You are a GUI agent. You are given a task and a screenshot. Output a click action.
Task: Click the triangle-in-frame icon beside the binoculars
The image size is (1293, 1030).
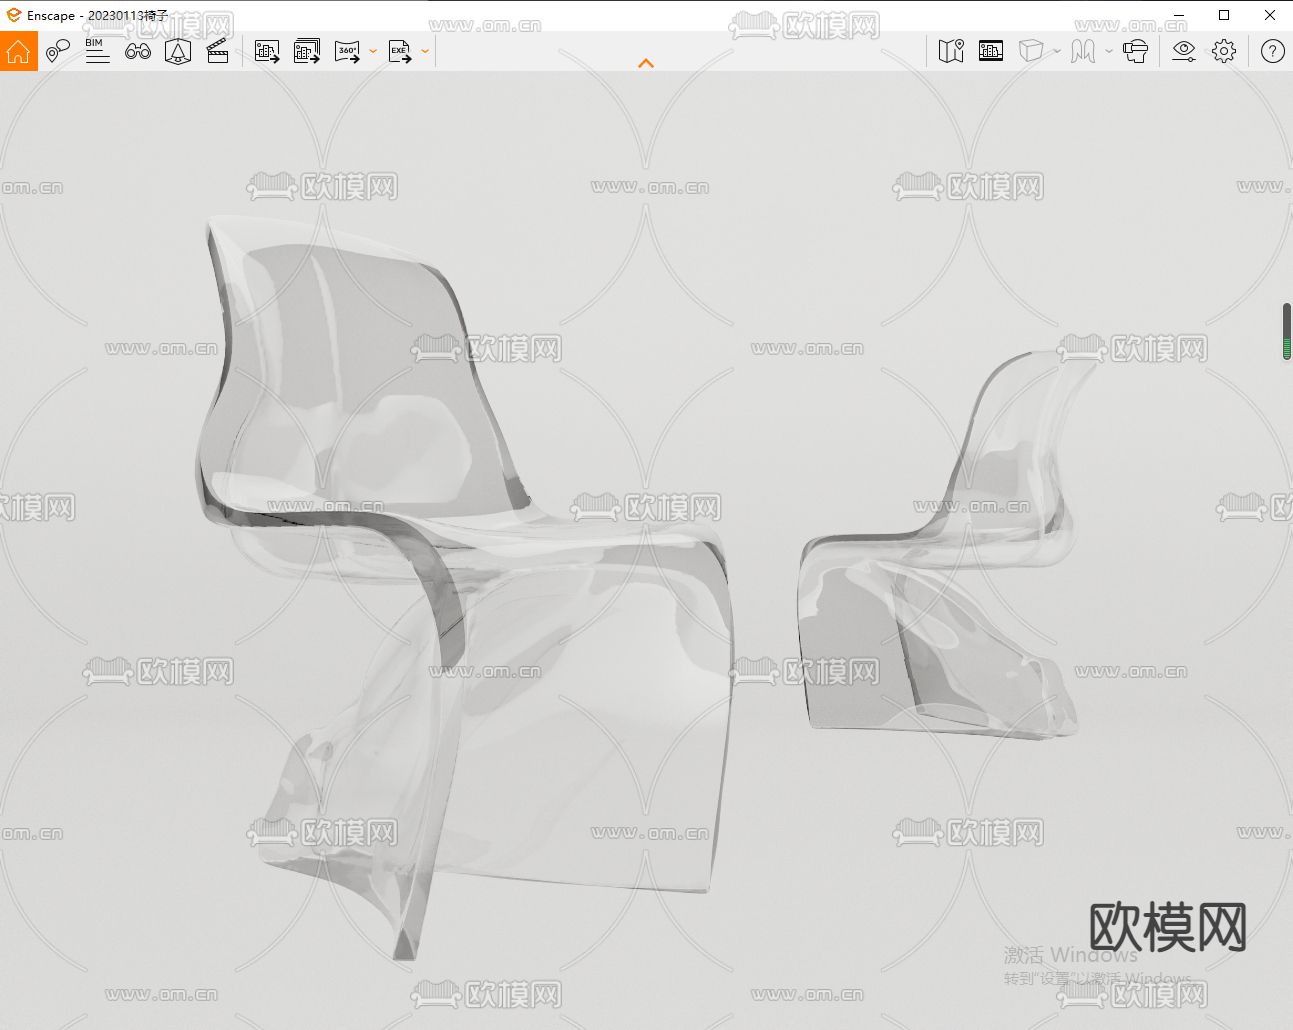pos(178,51)
